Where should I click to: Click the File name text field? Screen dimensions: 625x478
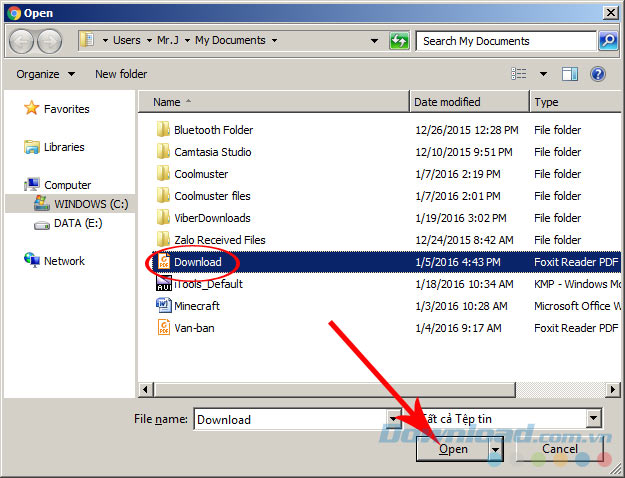coord(291,419)
